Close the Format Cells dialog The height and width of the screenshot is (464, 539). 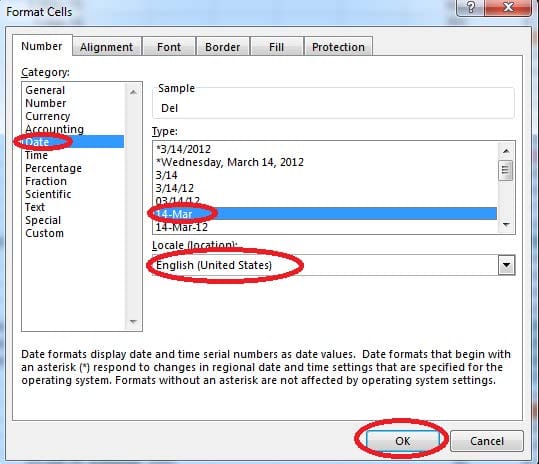(x=508, y=7)
